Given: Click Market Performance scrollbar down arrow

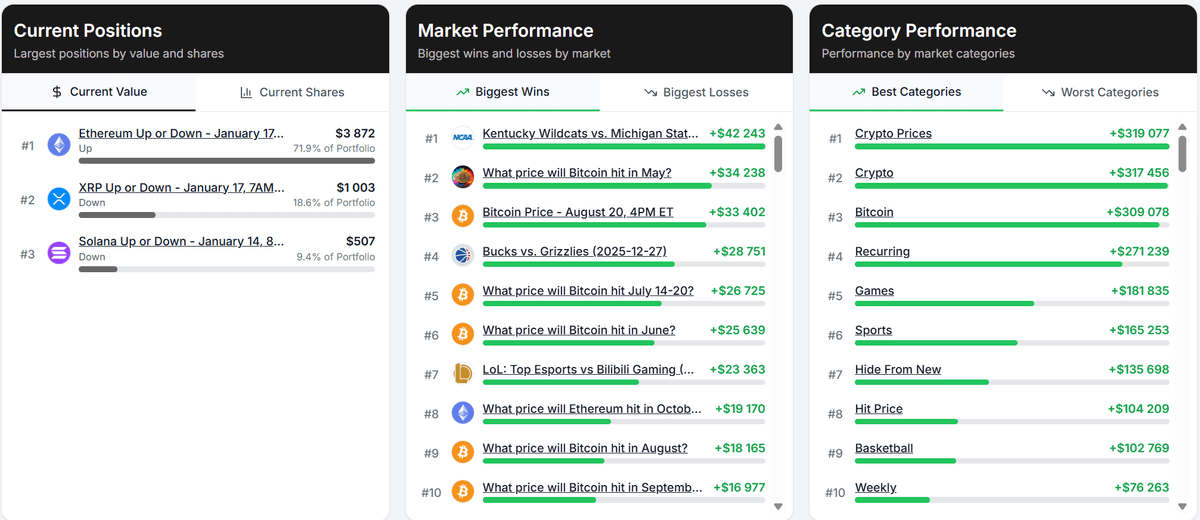Looking at the screenshot, I should point(778,507).
